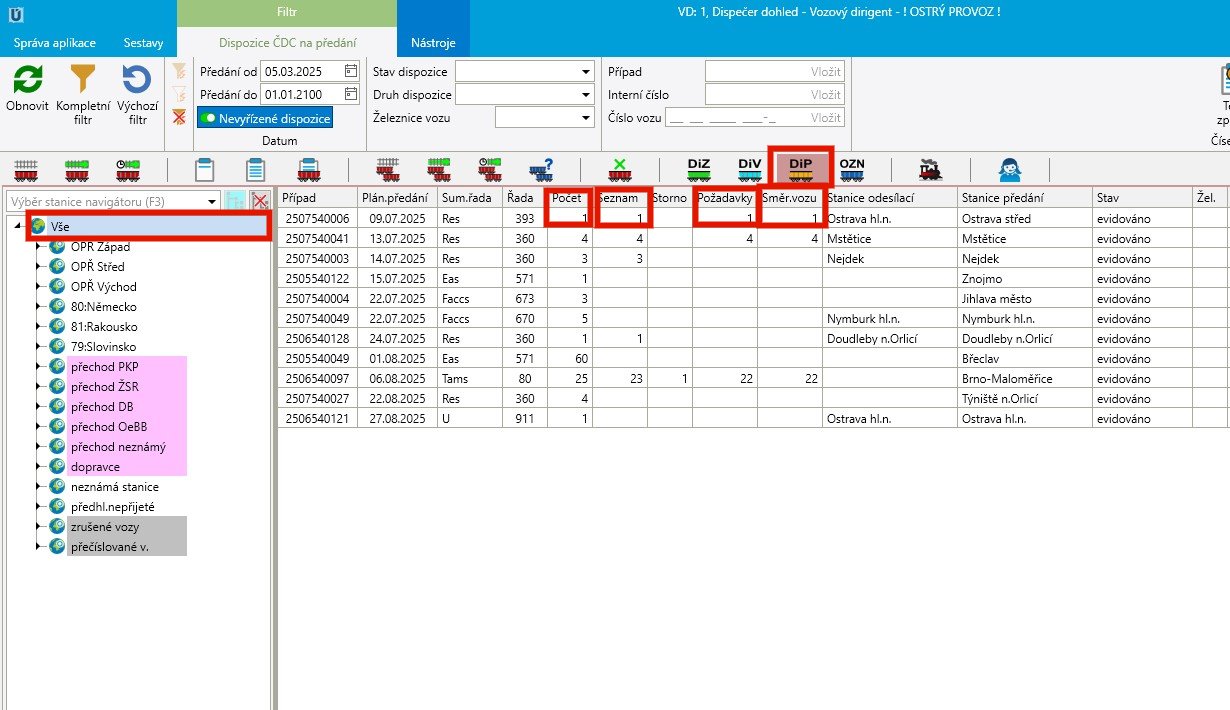The width and height of the screenshot is (1230, 710).
Task: Reset with Výchozí filtr icon
Action: coord(137,81)
